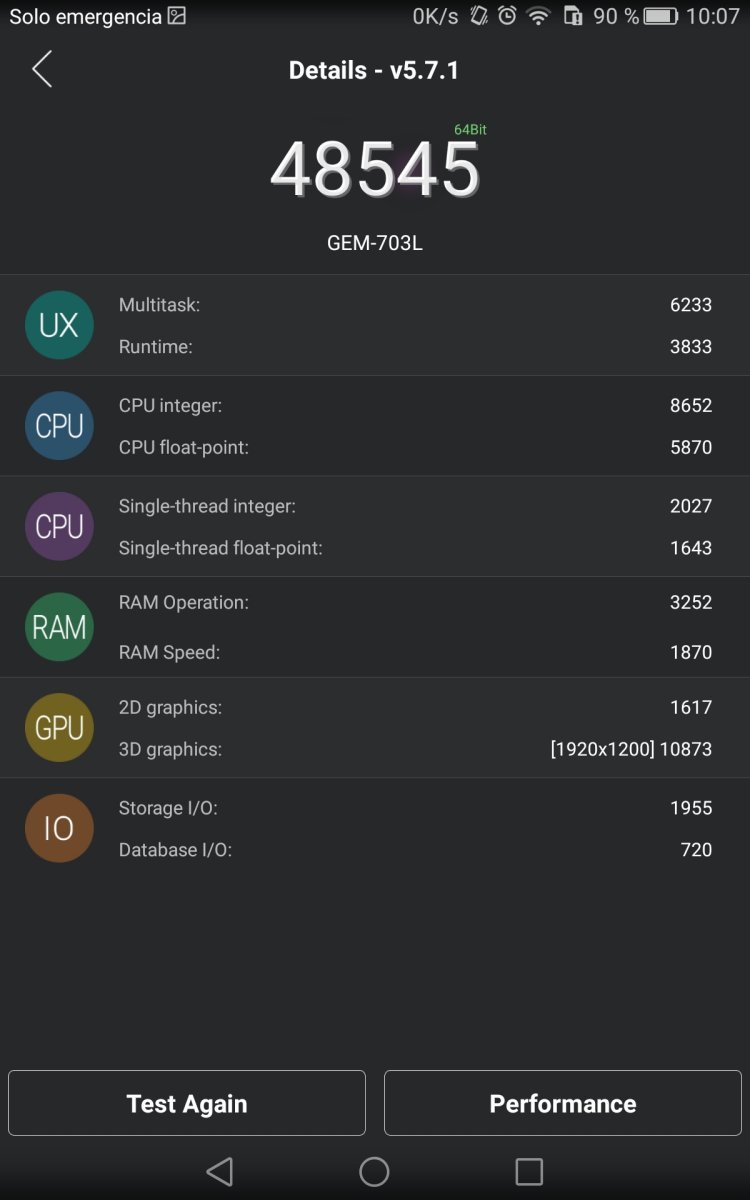The width and height of the screenshot is (750, 1200).
Task: Tap the green RAM category icon
Action: tap(59, 627)
